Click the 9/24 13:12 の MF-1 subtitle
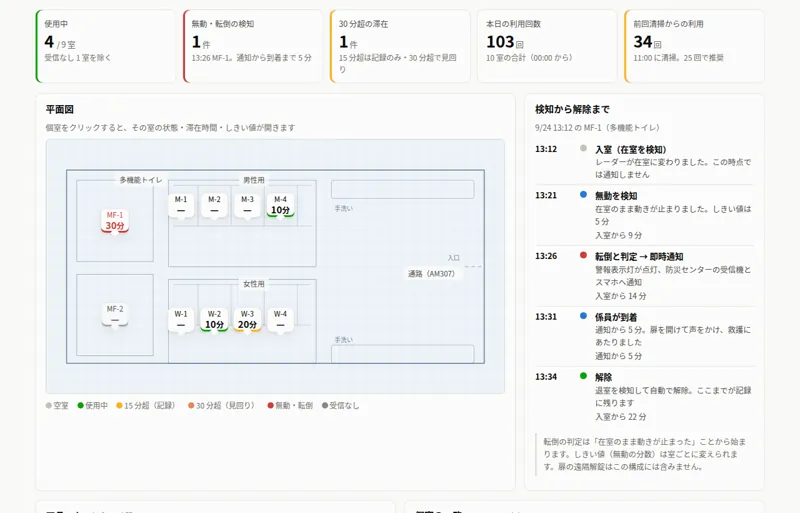Image resolution: width=800 pixels, height=513 pixels. pyautogui.click(x=597, y=128)
